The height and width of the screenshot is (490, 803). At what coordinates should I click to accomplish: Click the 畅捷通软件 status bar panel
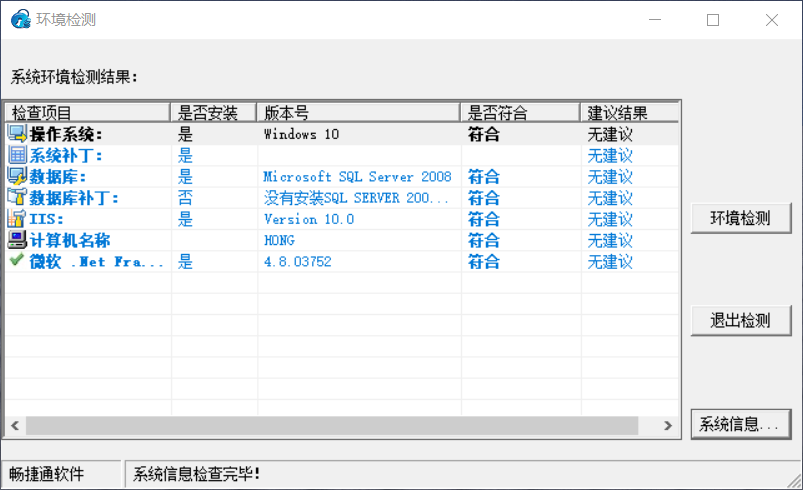click(x=61, y=474)
